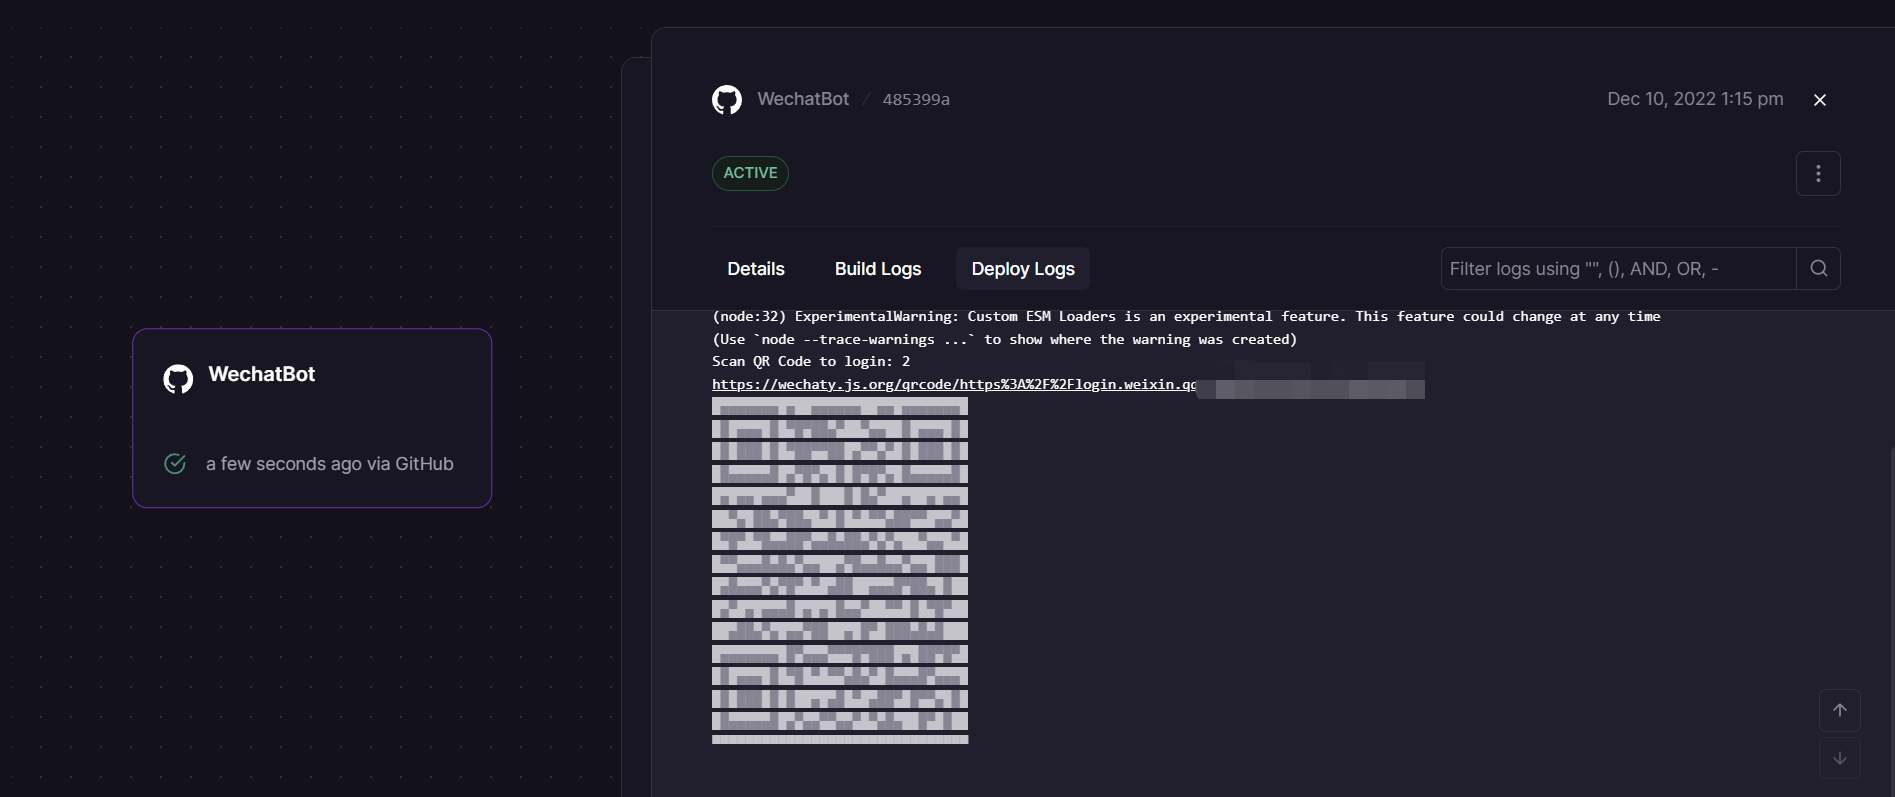1895x797 pixels.
Task: Click the search magnifier icon for logs
Action: click(1819, 268)
